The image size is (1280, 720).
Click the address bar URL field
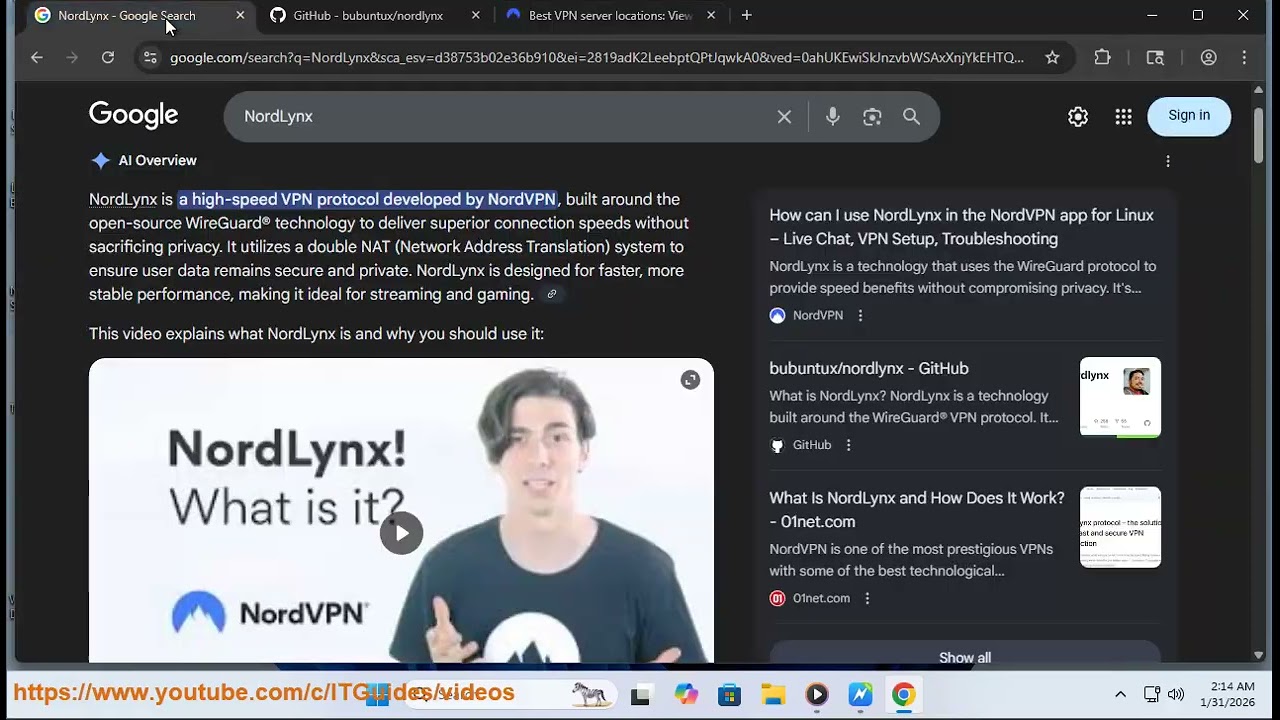[x=597, y=58]
